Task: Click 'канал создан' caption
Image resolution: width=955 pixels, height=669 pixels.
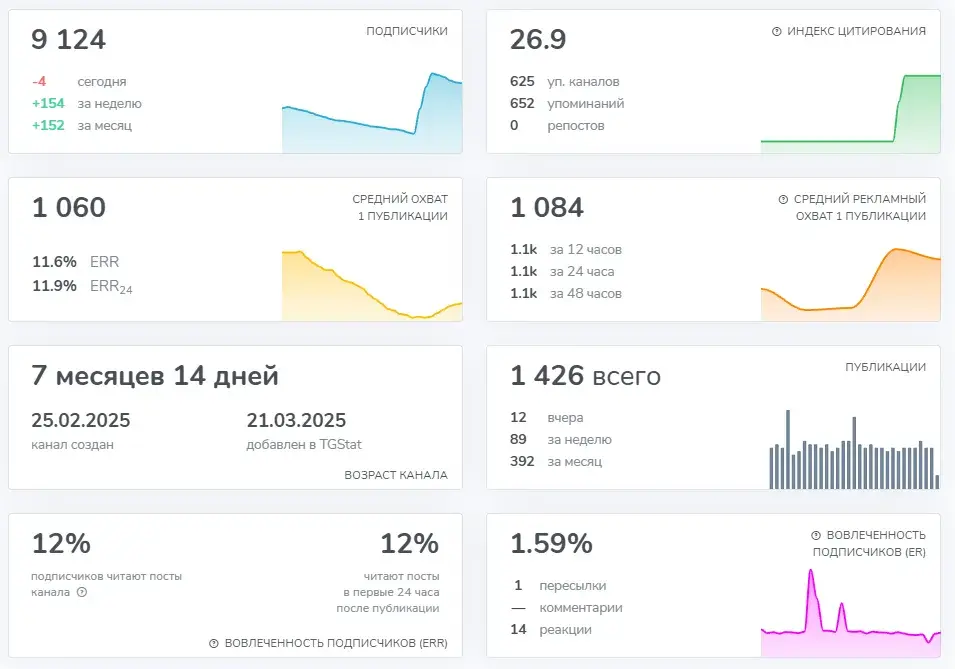Action: pos(72,445)
